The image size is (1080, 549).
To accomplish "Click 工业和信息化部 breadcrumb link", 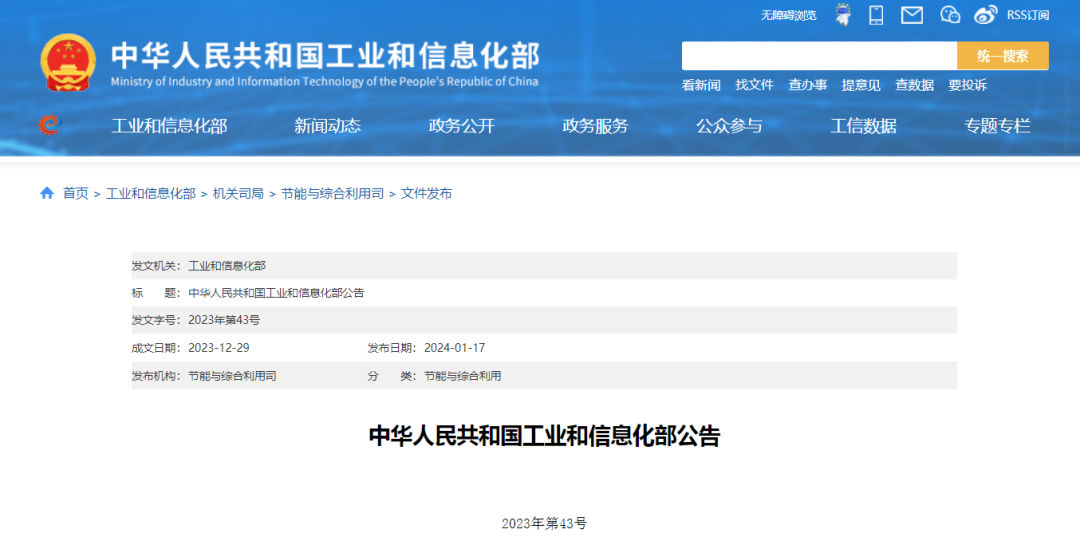I will pos(151,194).
